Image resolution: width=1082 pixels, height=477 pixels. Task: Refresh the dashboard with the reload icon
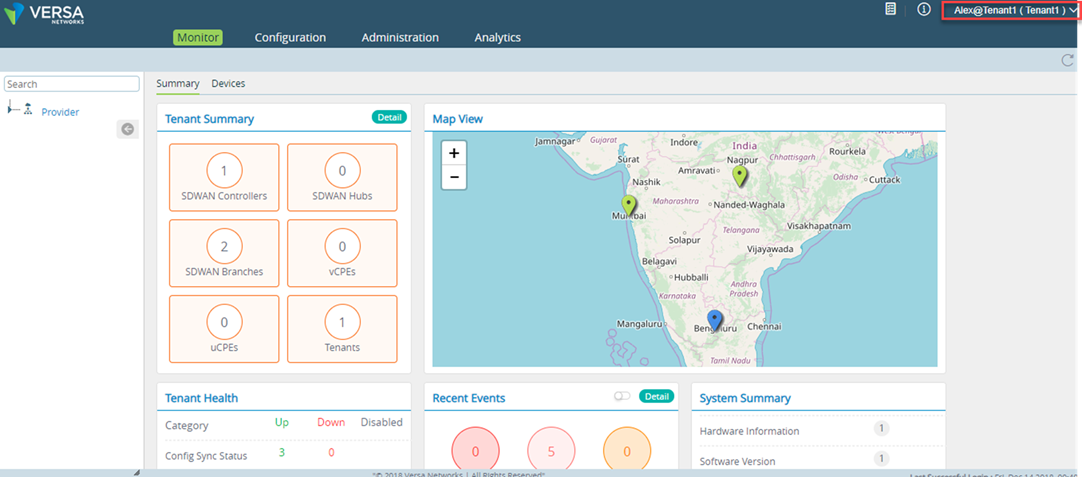(1068, 60)
